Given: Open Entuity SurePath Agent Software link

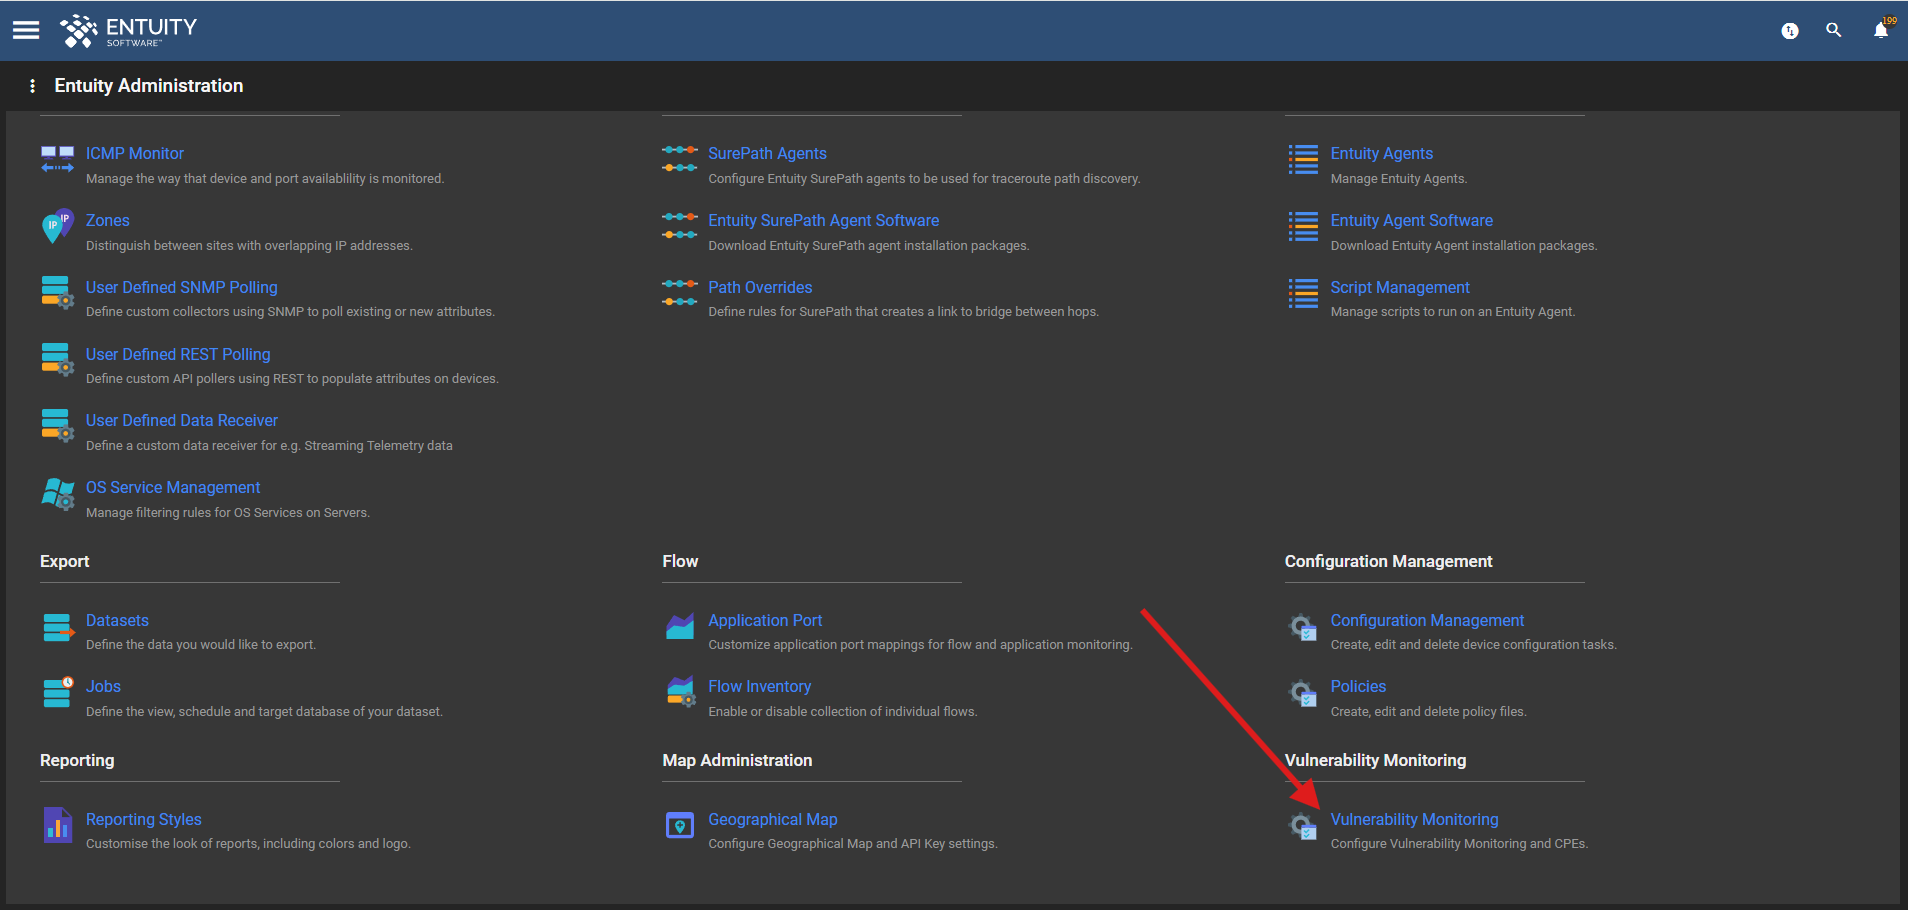Looking at the screenshot, I should [x=824, y=220].
